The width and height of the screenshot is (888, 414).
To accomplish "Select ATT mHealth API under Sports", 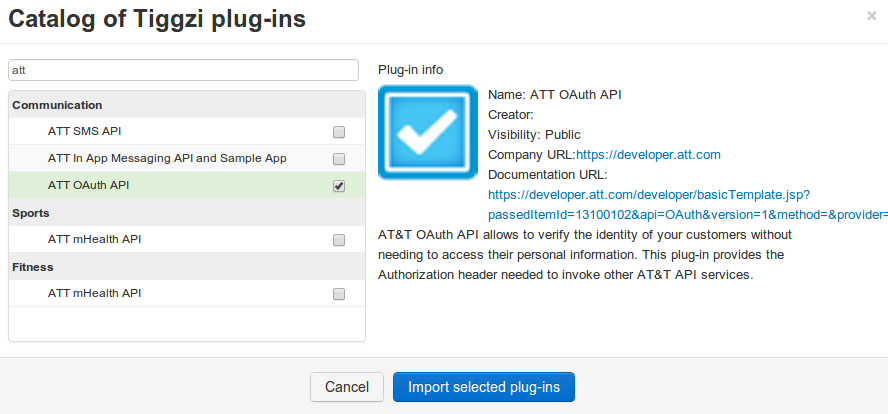I will click(x=94, y=239).
